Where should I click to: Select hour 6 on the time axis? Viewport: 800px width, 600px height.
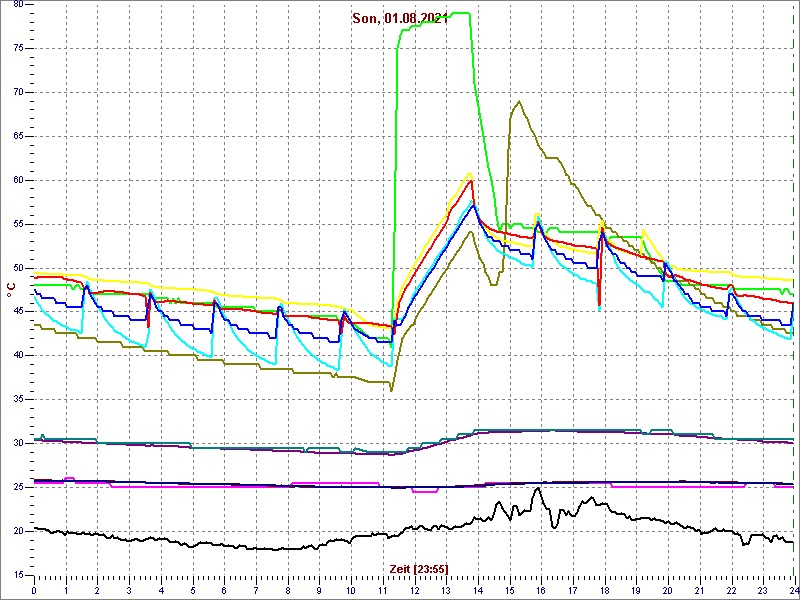tap(225, 590)
